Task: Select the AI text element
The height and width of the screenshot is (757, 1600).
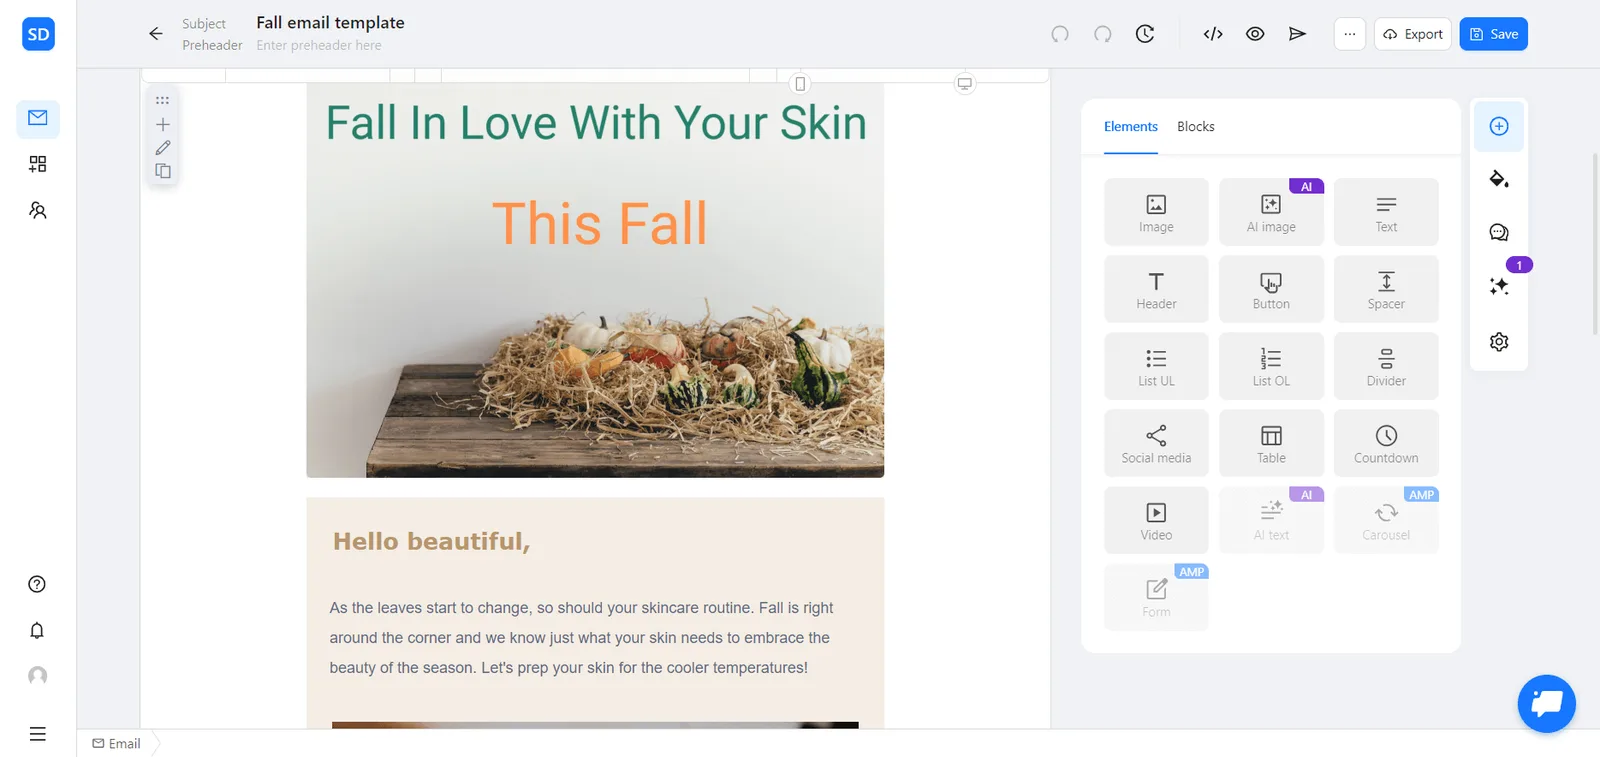Action: (1271, 520)
